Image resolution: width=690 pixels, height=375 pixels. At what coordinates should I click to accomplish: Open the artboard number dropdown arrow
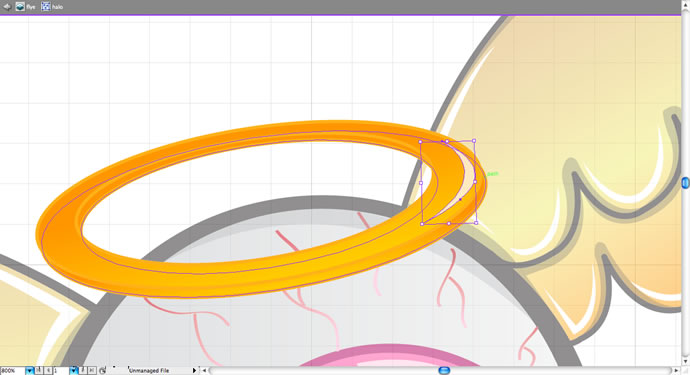pos(73,371)
